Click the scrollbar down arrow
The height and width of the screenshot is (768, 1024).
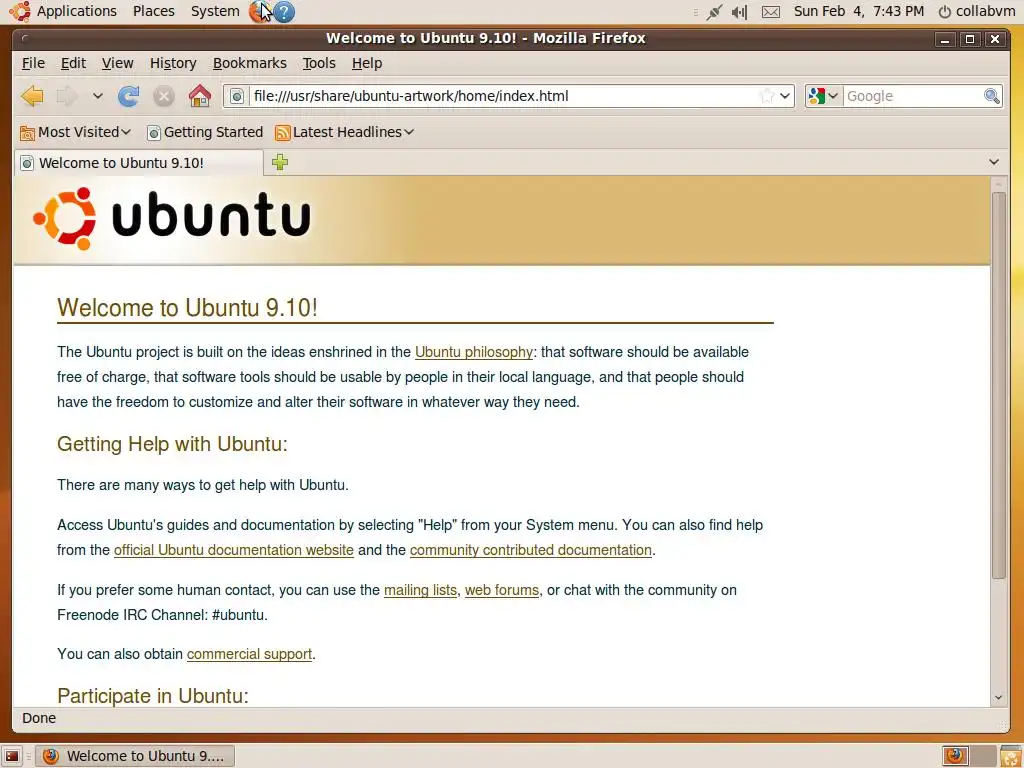pyautogui.click(x=999, y=697)
